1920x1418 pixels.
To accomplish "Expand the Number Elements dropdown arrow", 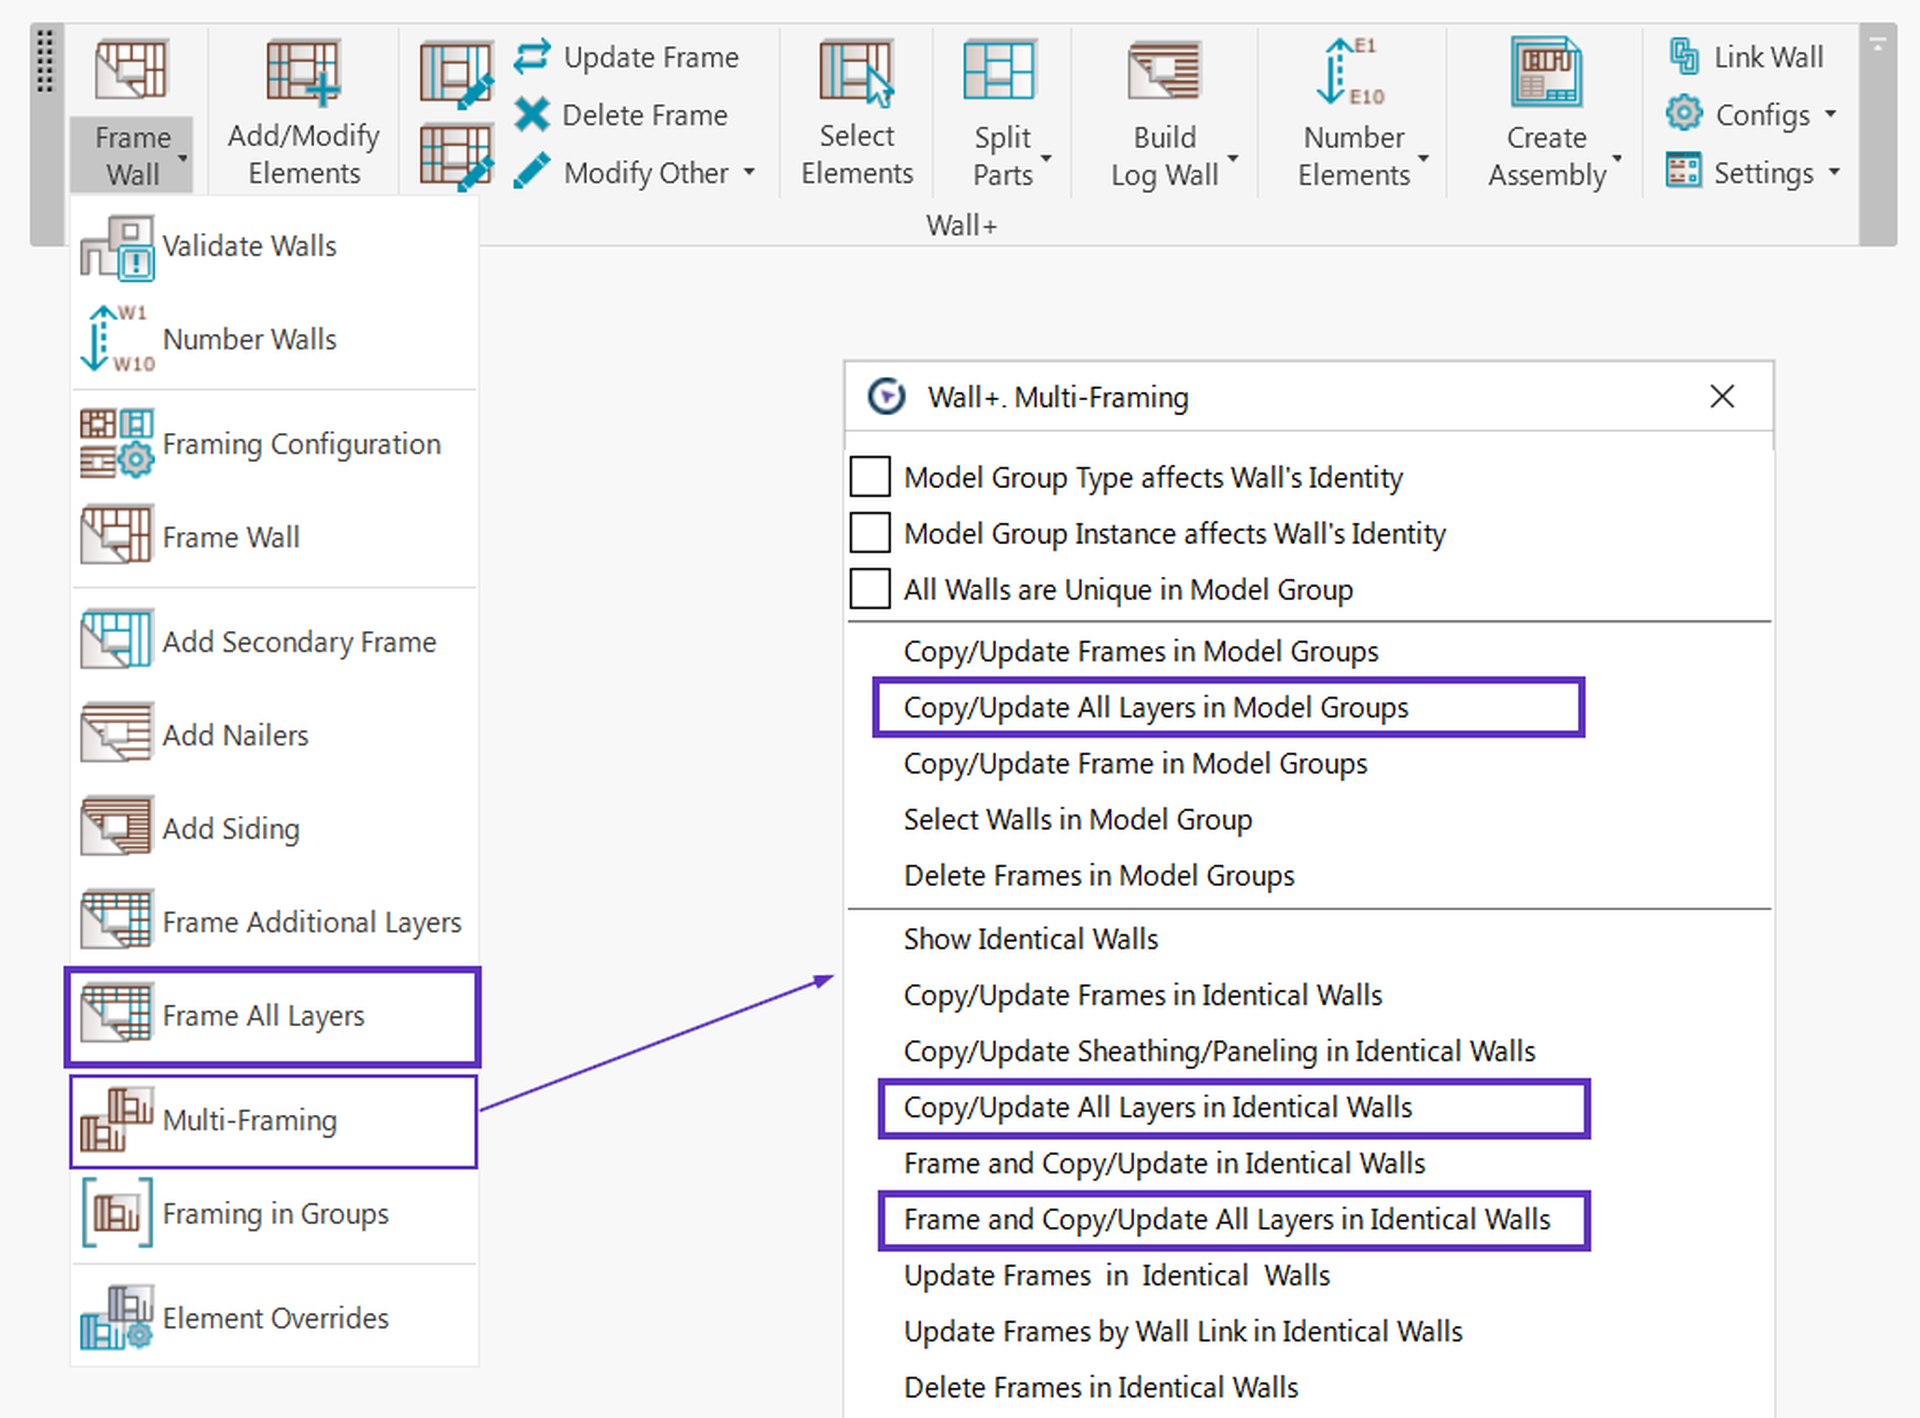I will [1424, 159].
